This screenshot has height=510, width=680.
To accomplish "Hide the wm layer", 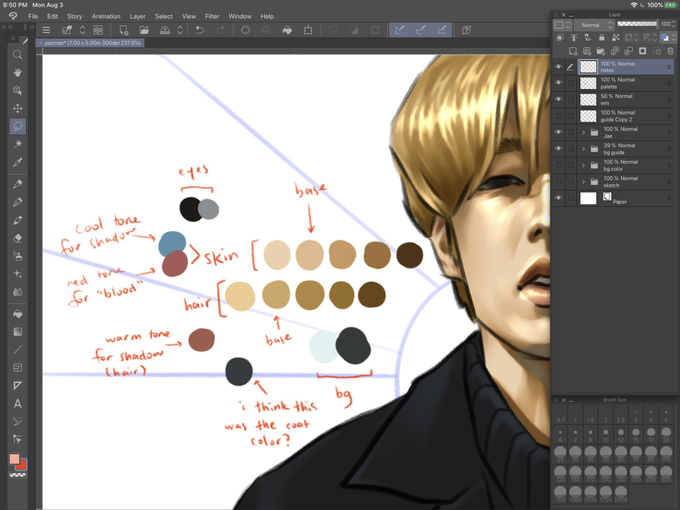I will tap(559, 99).
